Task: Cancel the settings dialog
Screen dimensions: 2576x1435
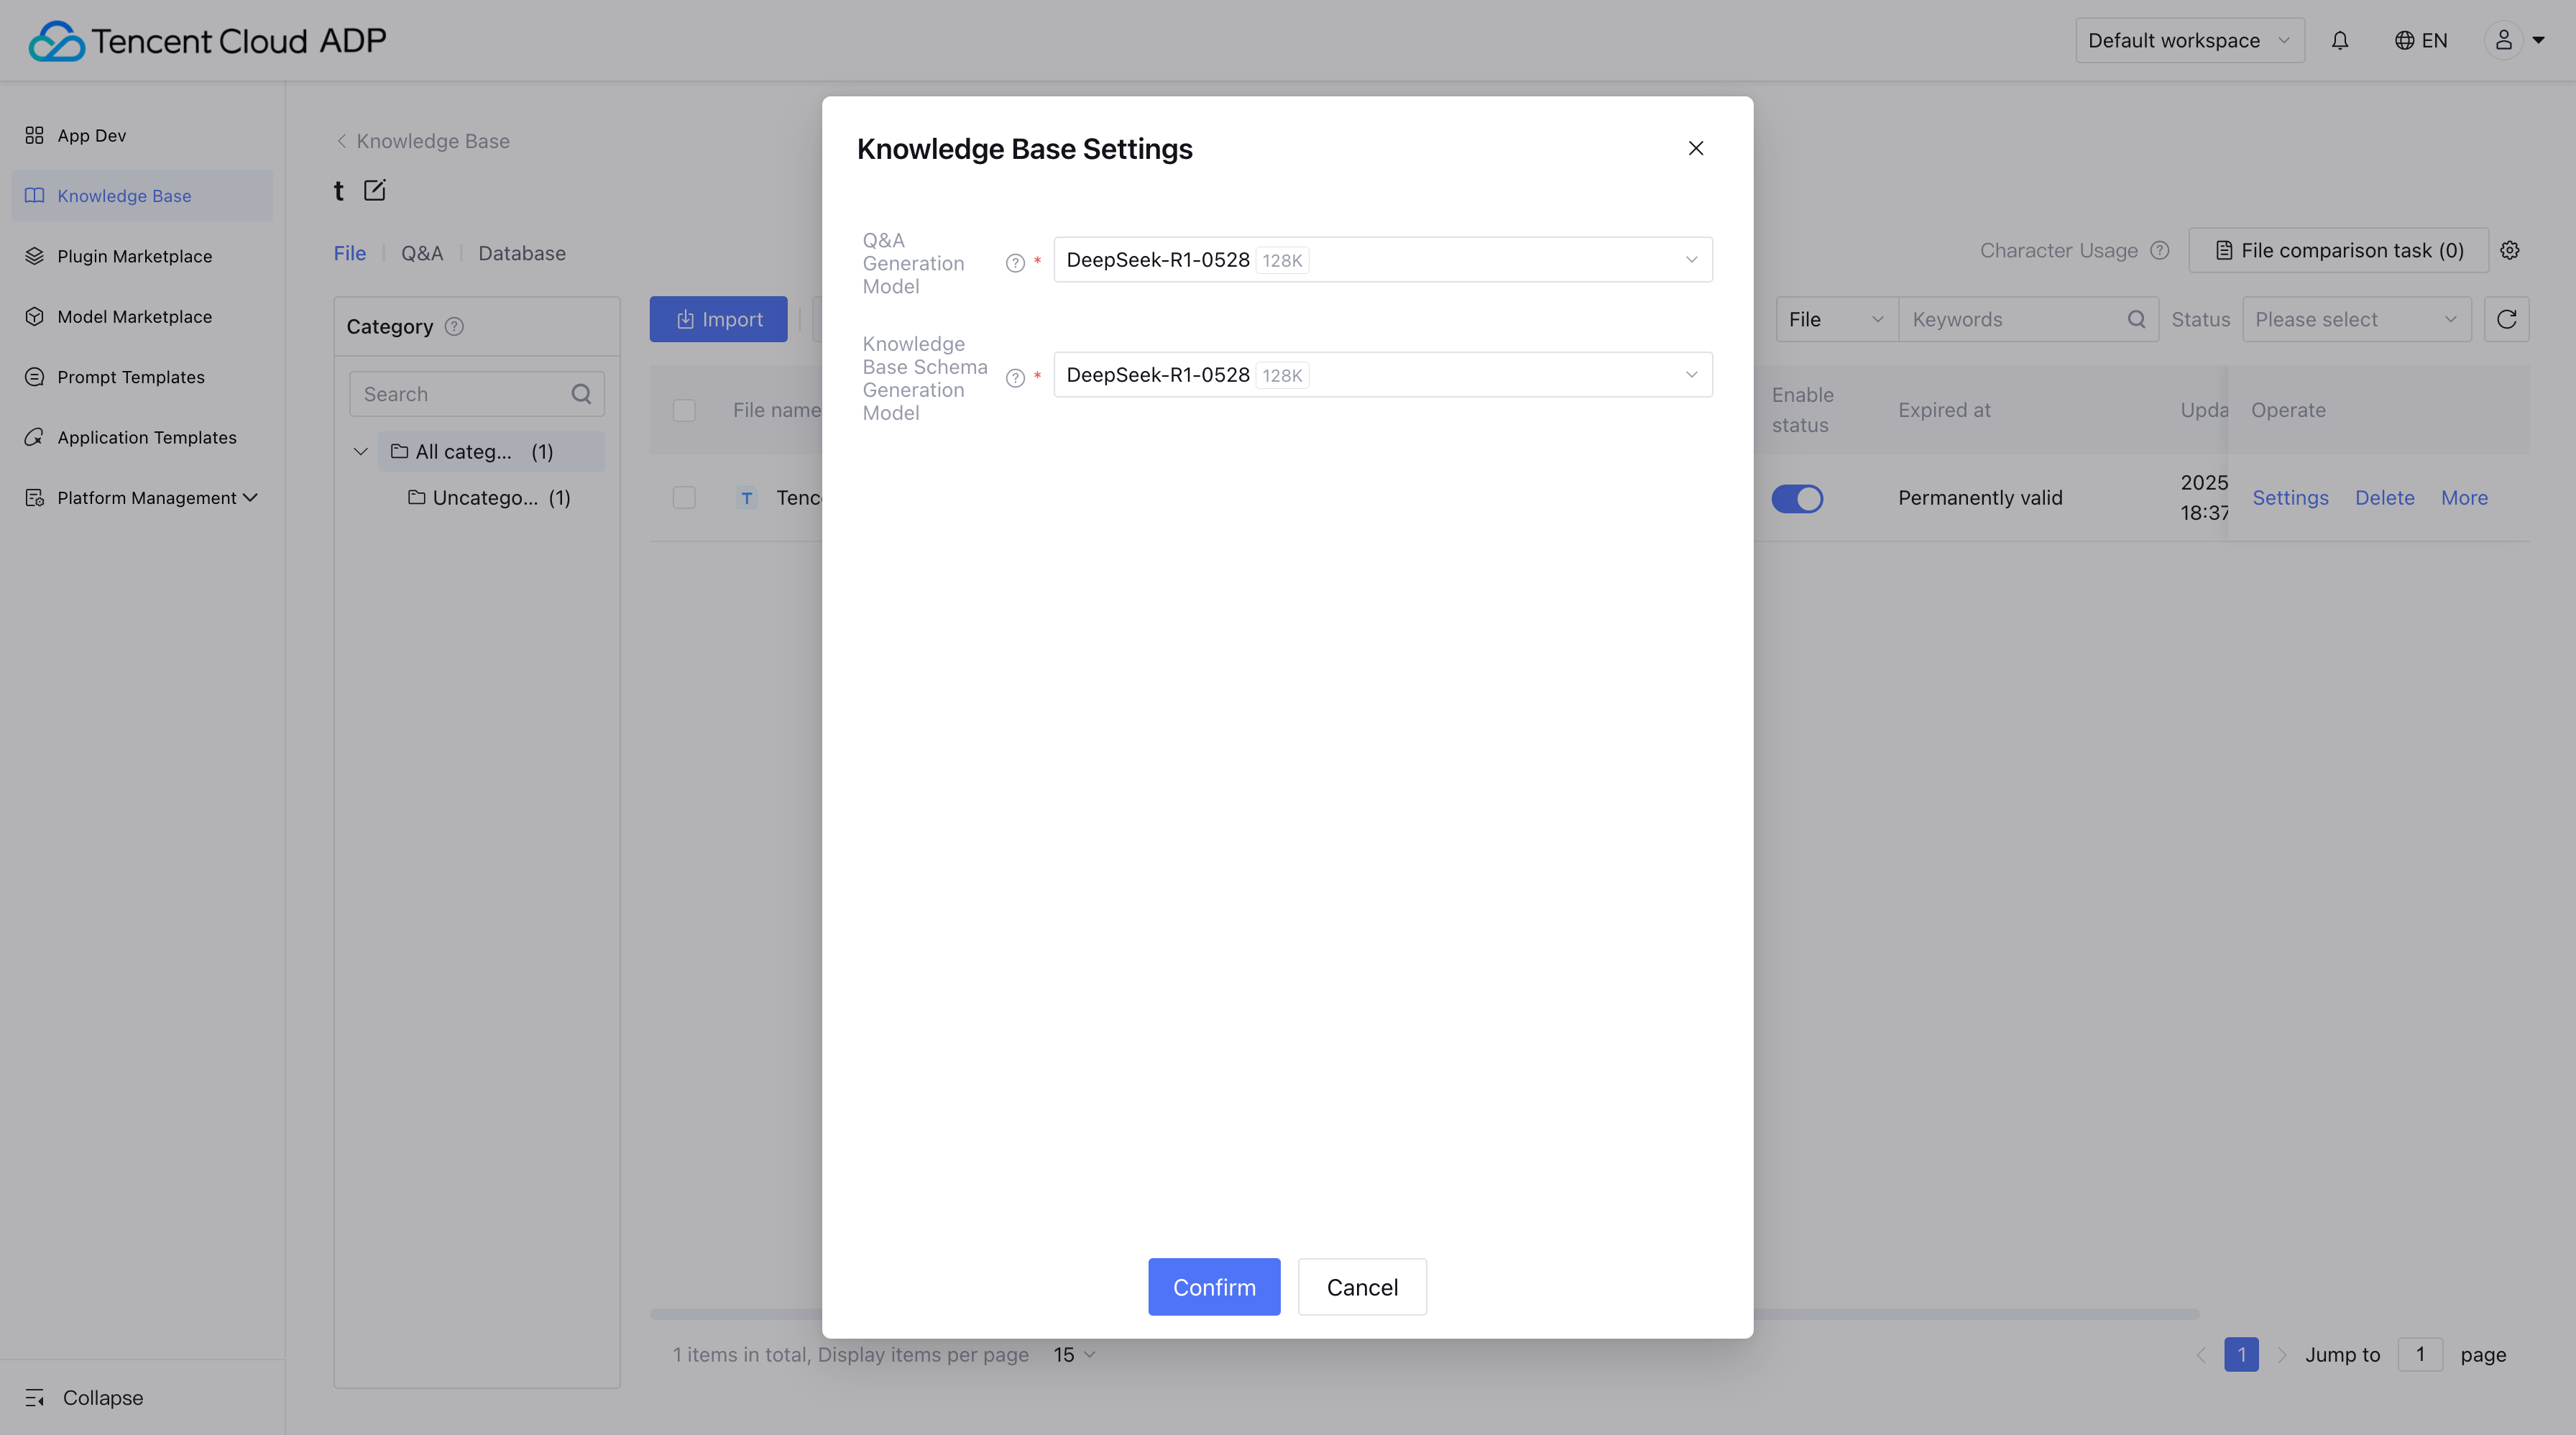Action: 1362,1287
